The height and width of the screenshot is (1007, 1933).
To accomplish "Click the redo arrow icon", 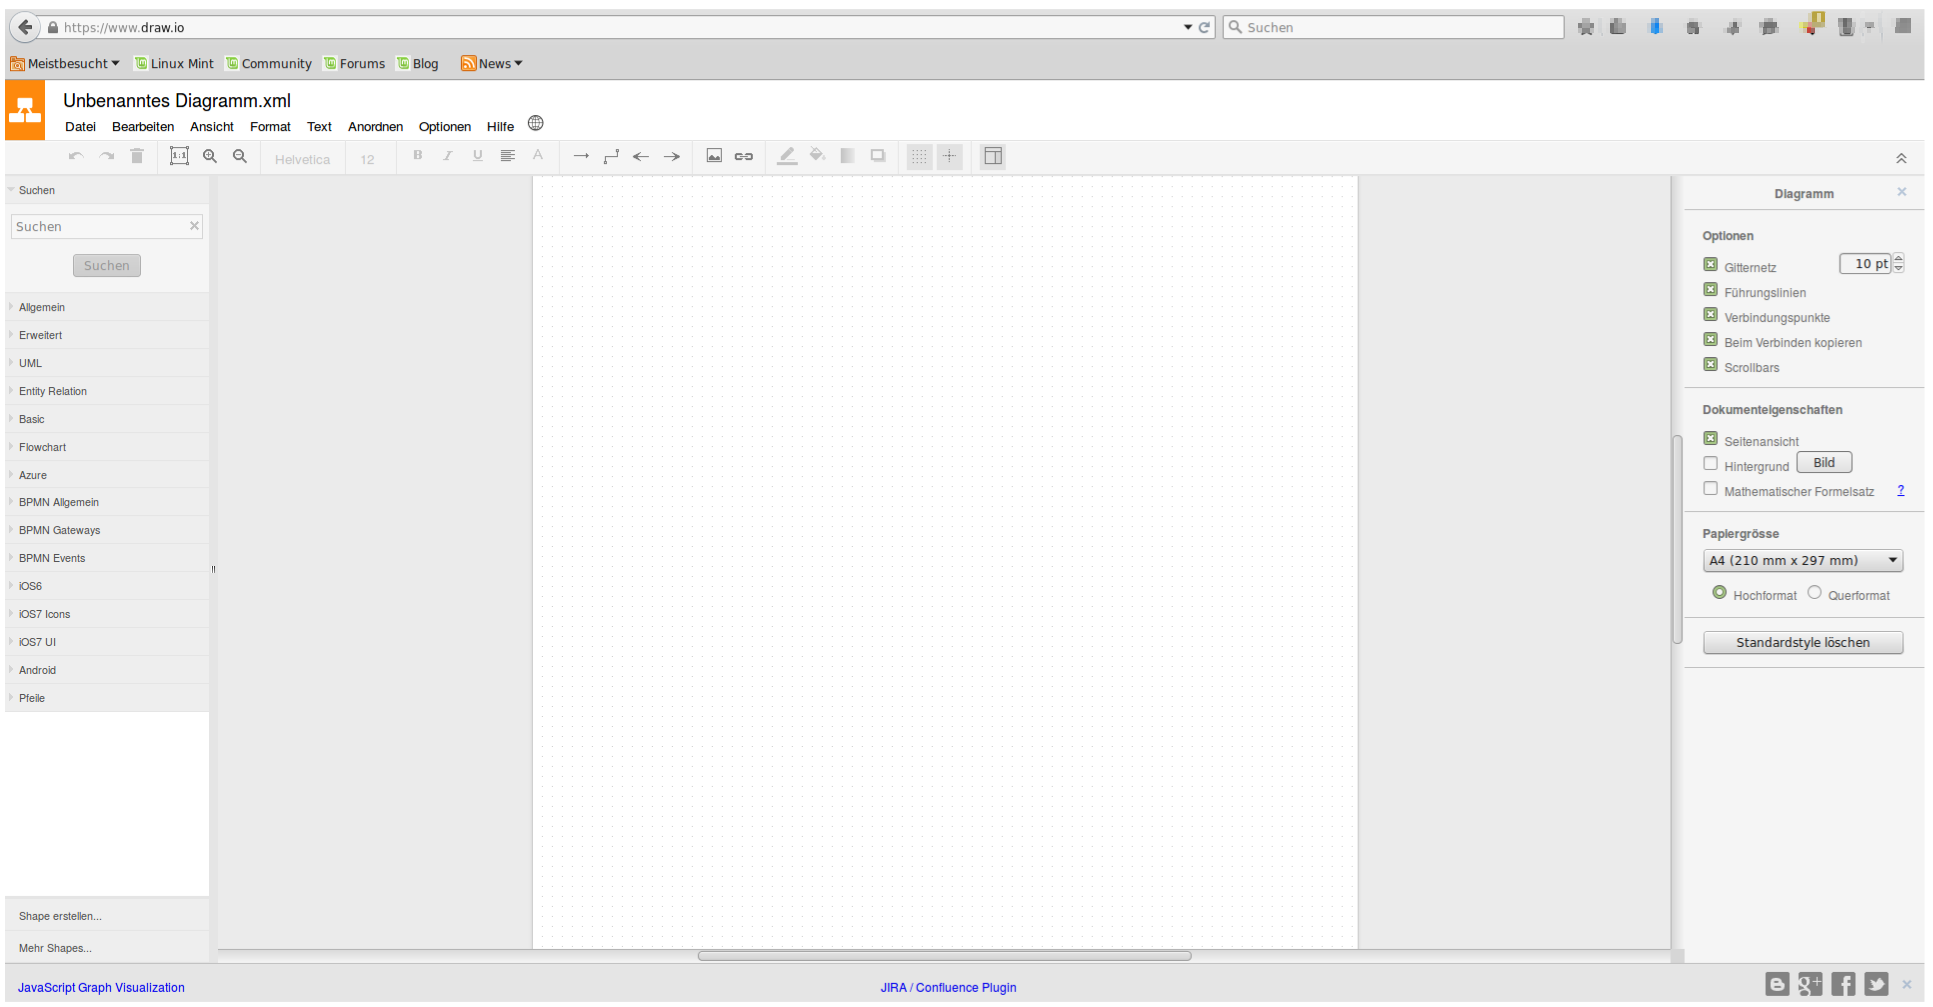I will pyautogui.click(x=107, y=156).
